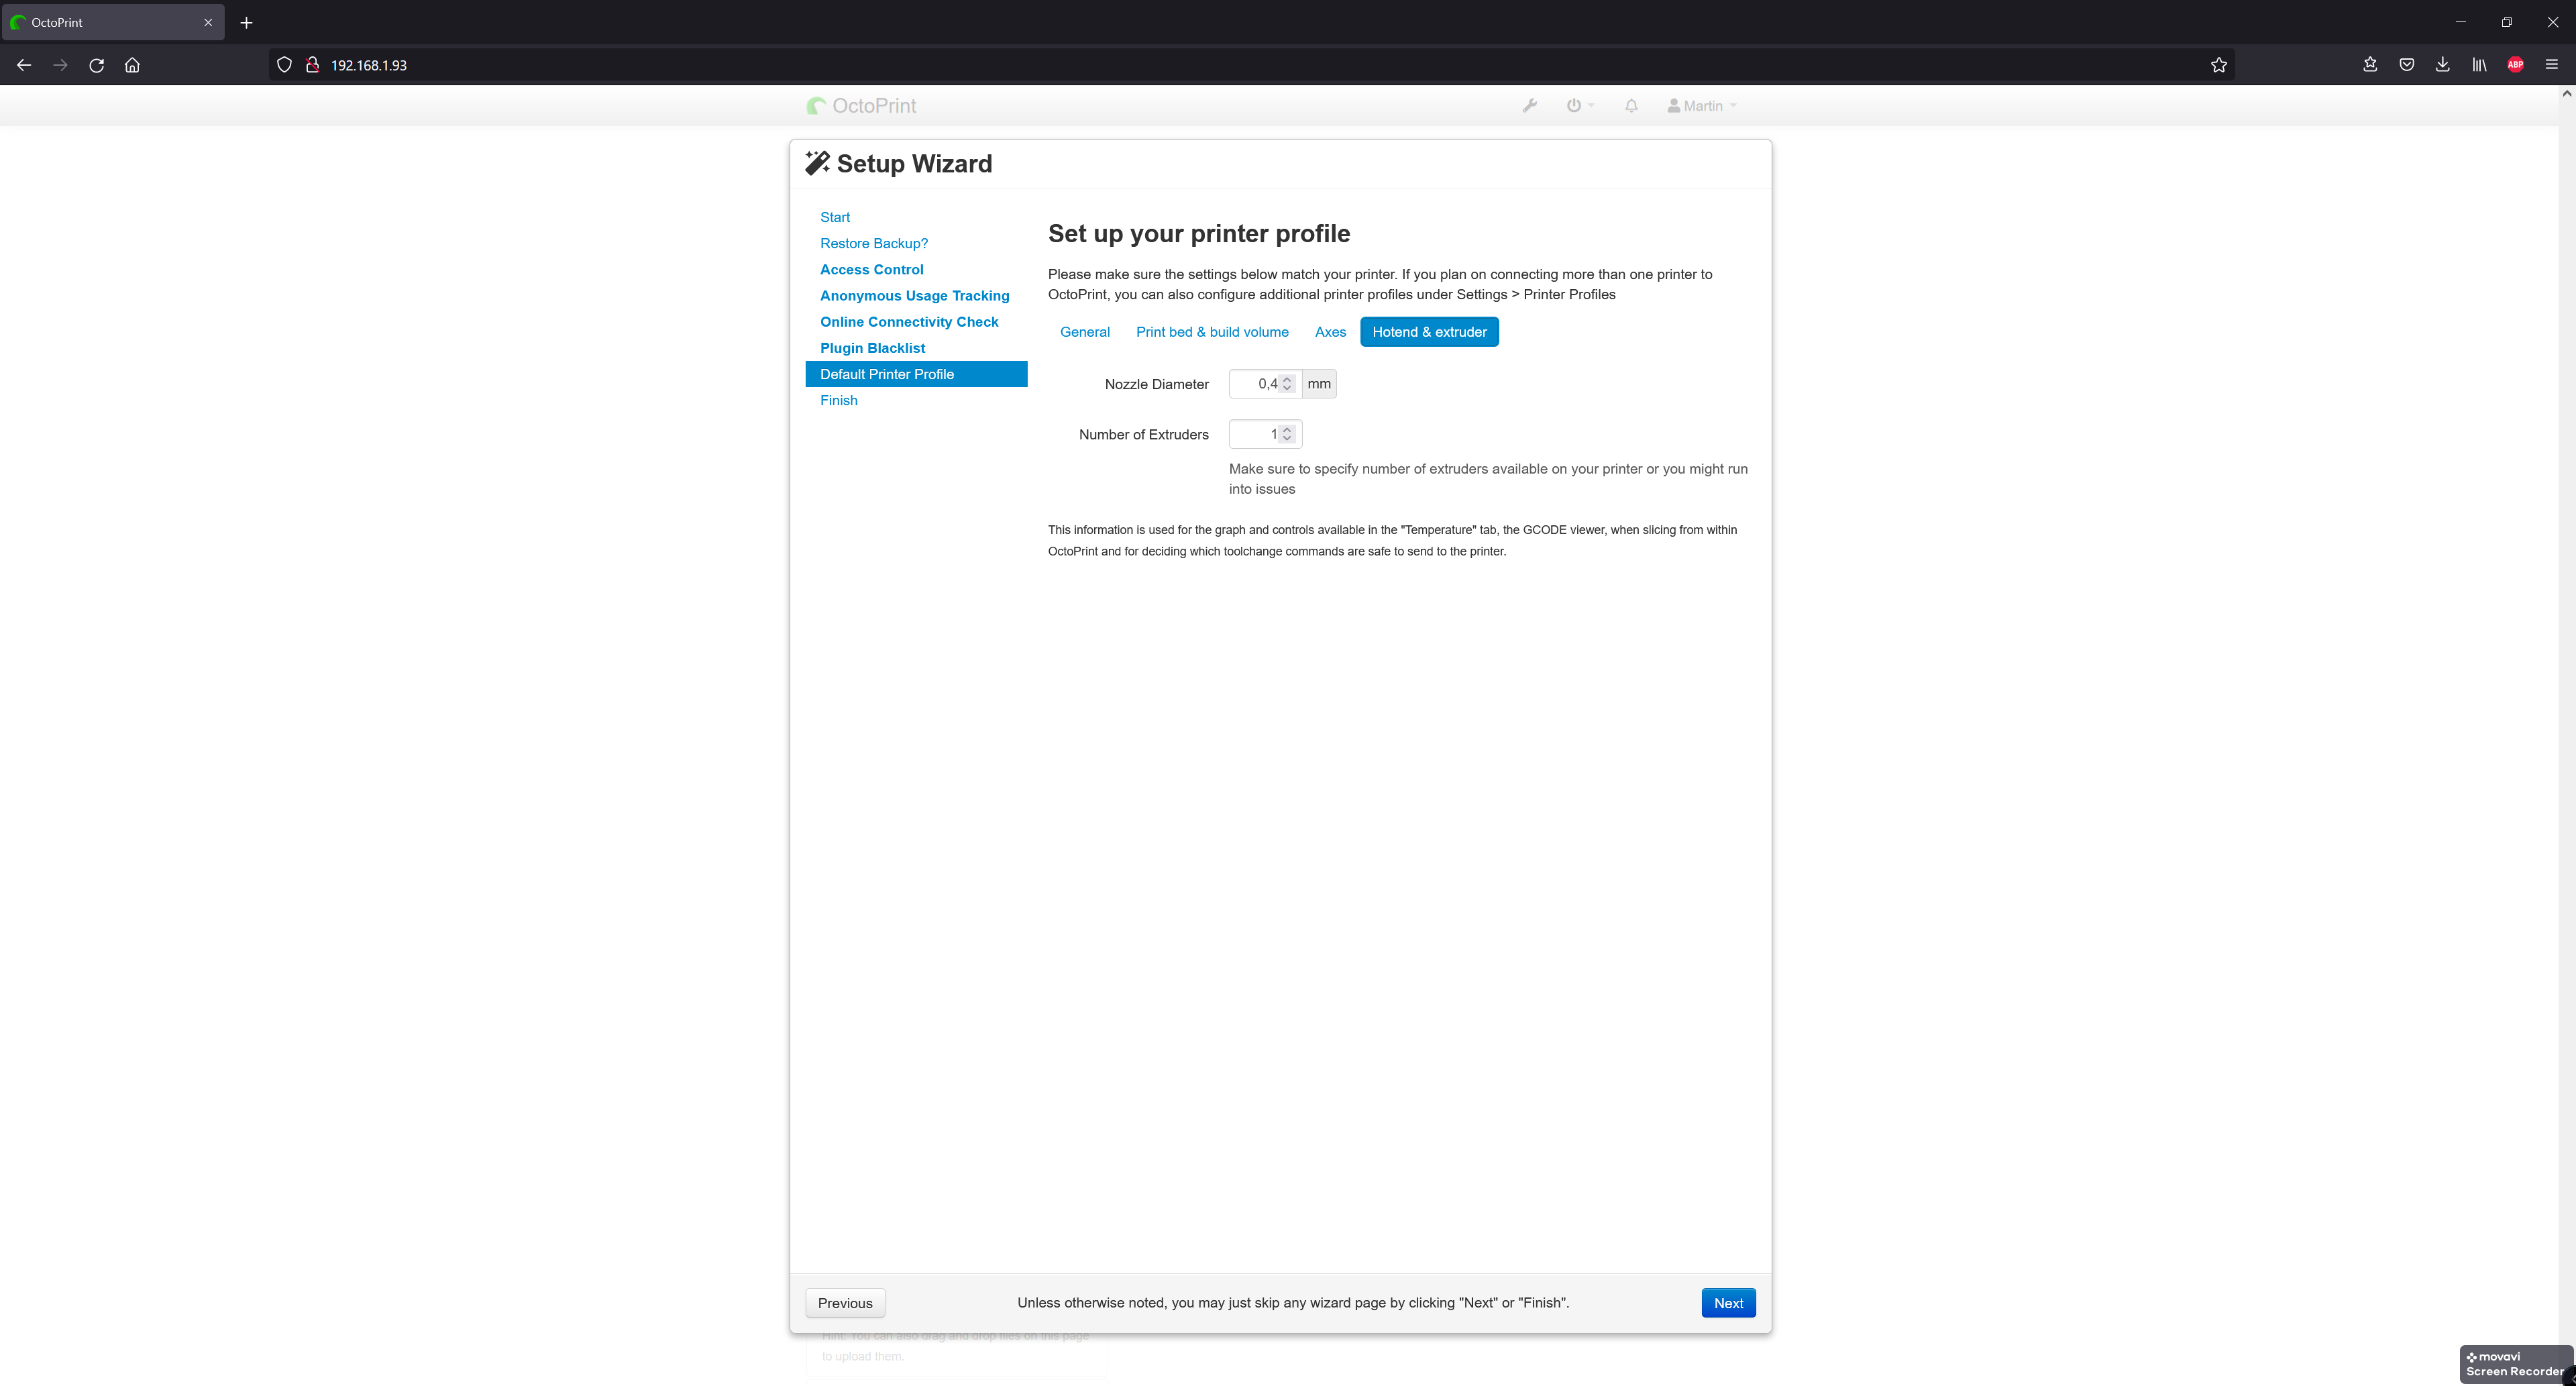This screenshot has width=2576, height=1386.
Task: Increase Nozzle Diameter with up arrow
Action: 1287,379
